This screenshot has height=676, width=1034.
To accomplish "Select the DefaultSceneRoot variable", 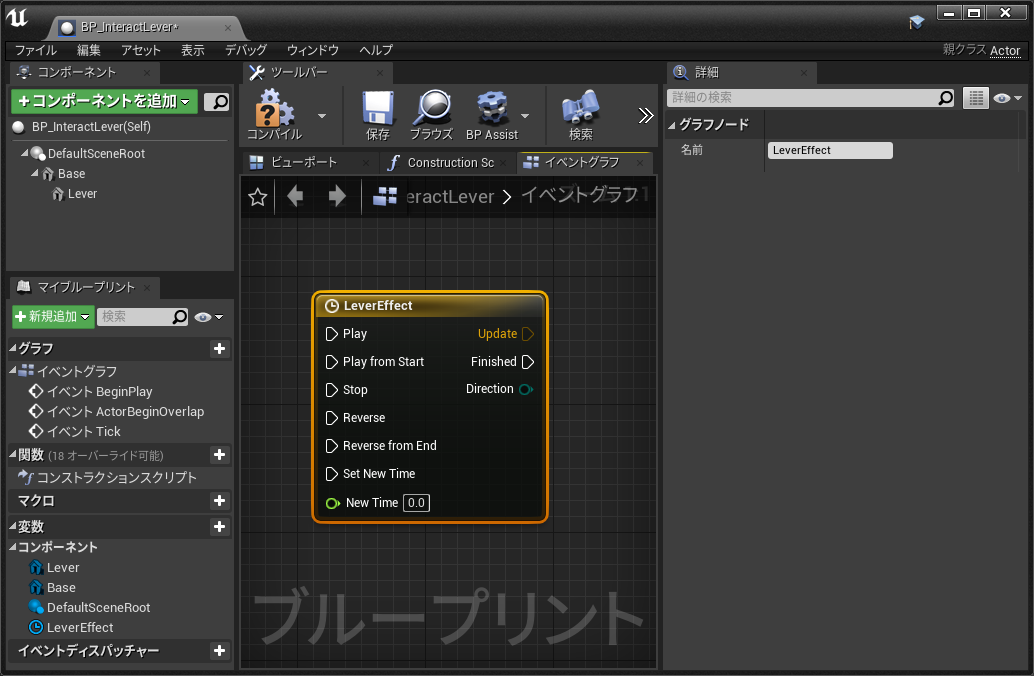I will (x=98, y=607).
